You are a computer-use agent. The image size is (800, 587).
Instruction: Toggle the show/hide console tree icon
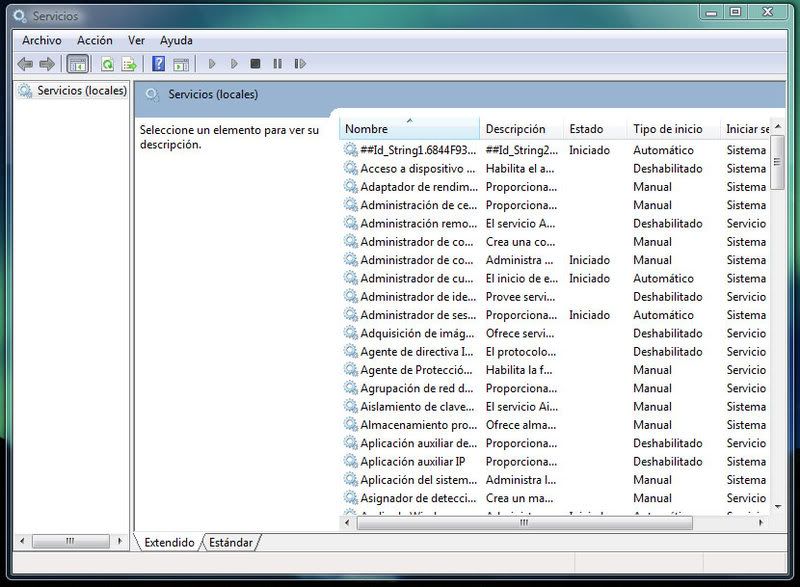pyautogui.click(x=78, y=64)
